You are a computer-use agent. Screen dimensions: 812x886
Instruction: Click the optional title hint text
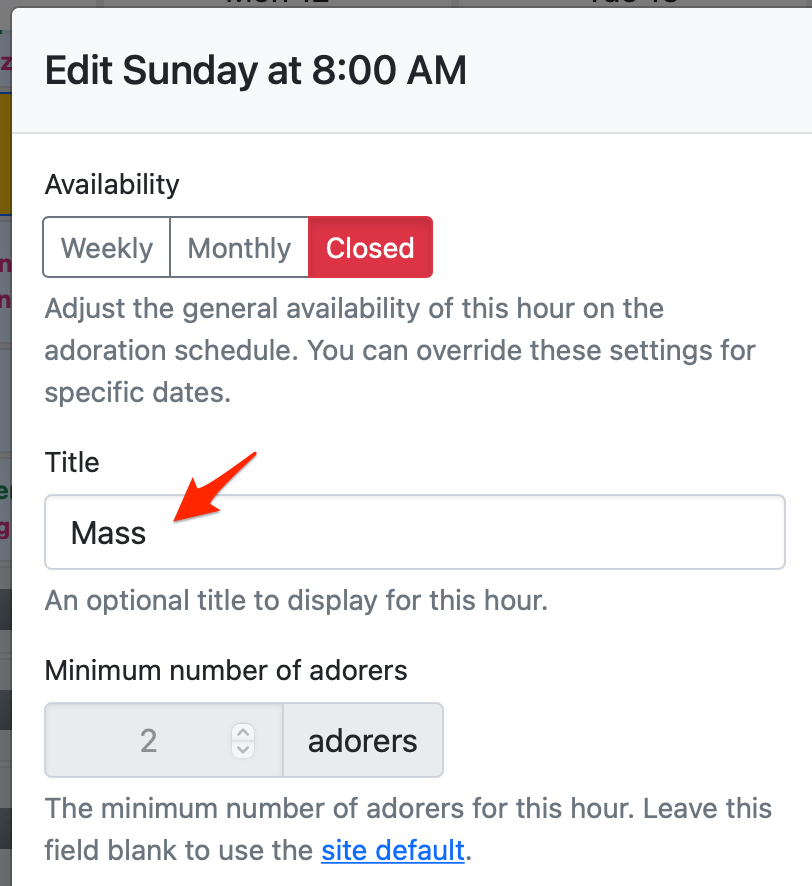click(296, 601)
